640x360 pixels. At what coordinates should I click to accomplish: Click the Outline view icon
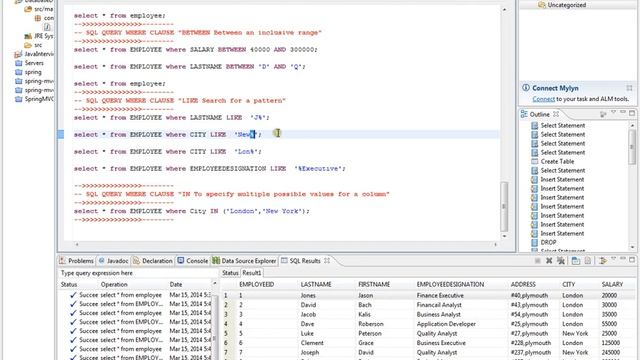pos(524,114)
